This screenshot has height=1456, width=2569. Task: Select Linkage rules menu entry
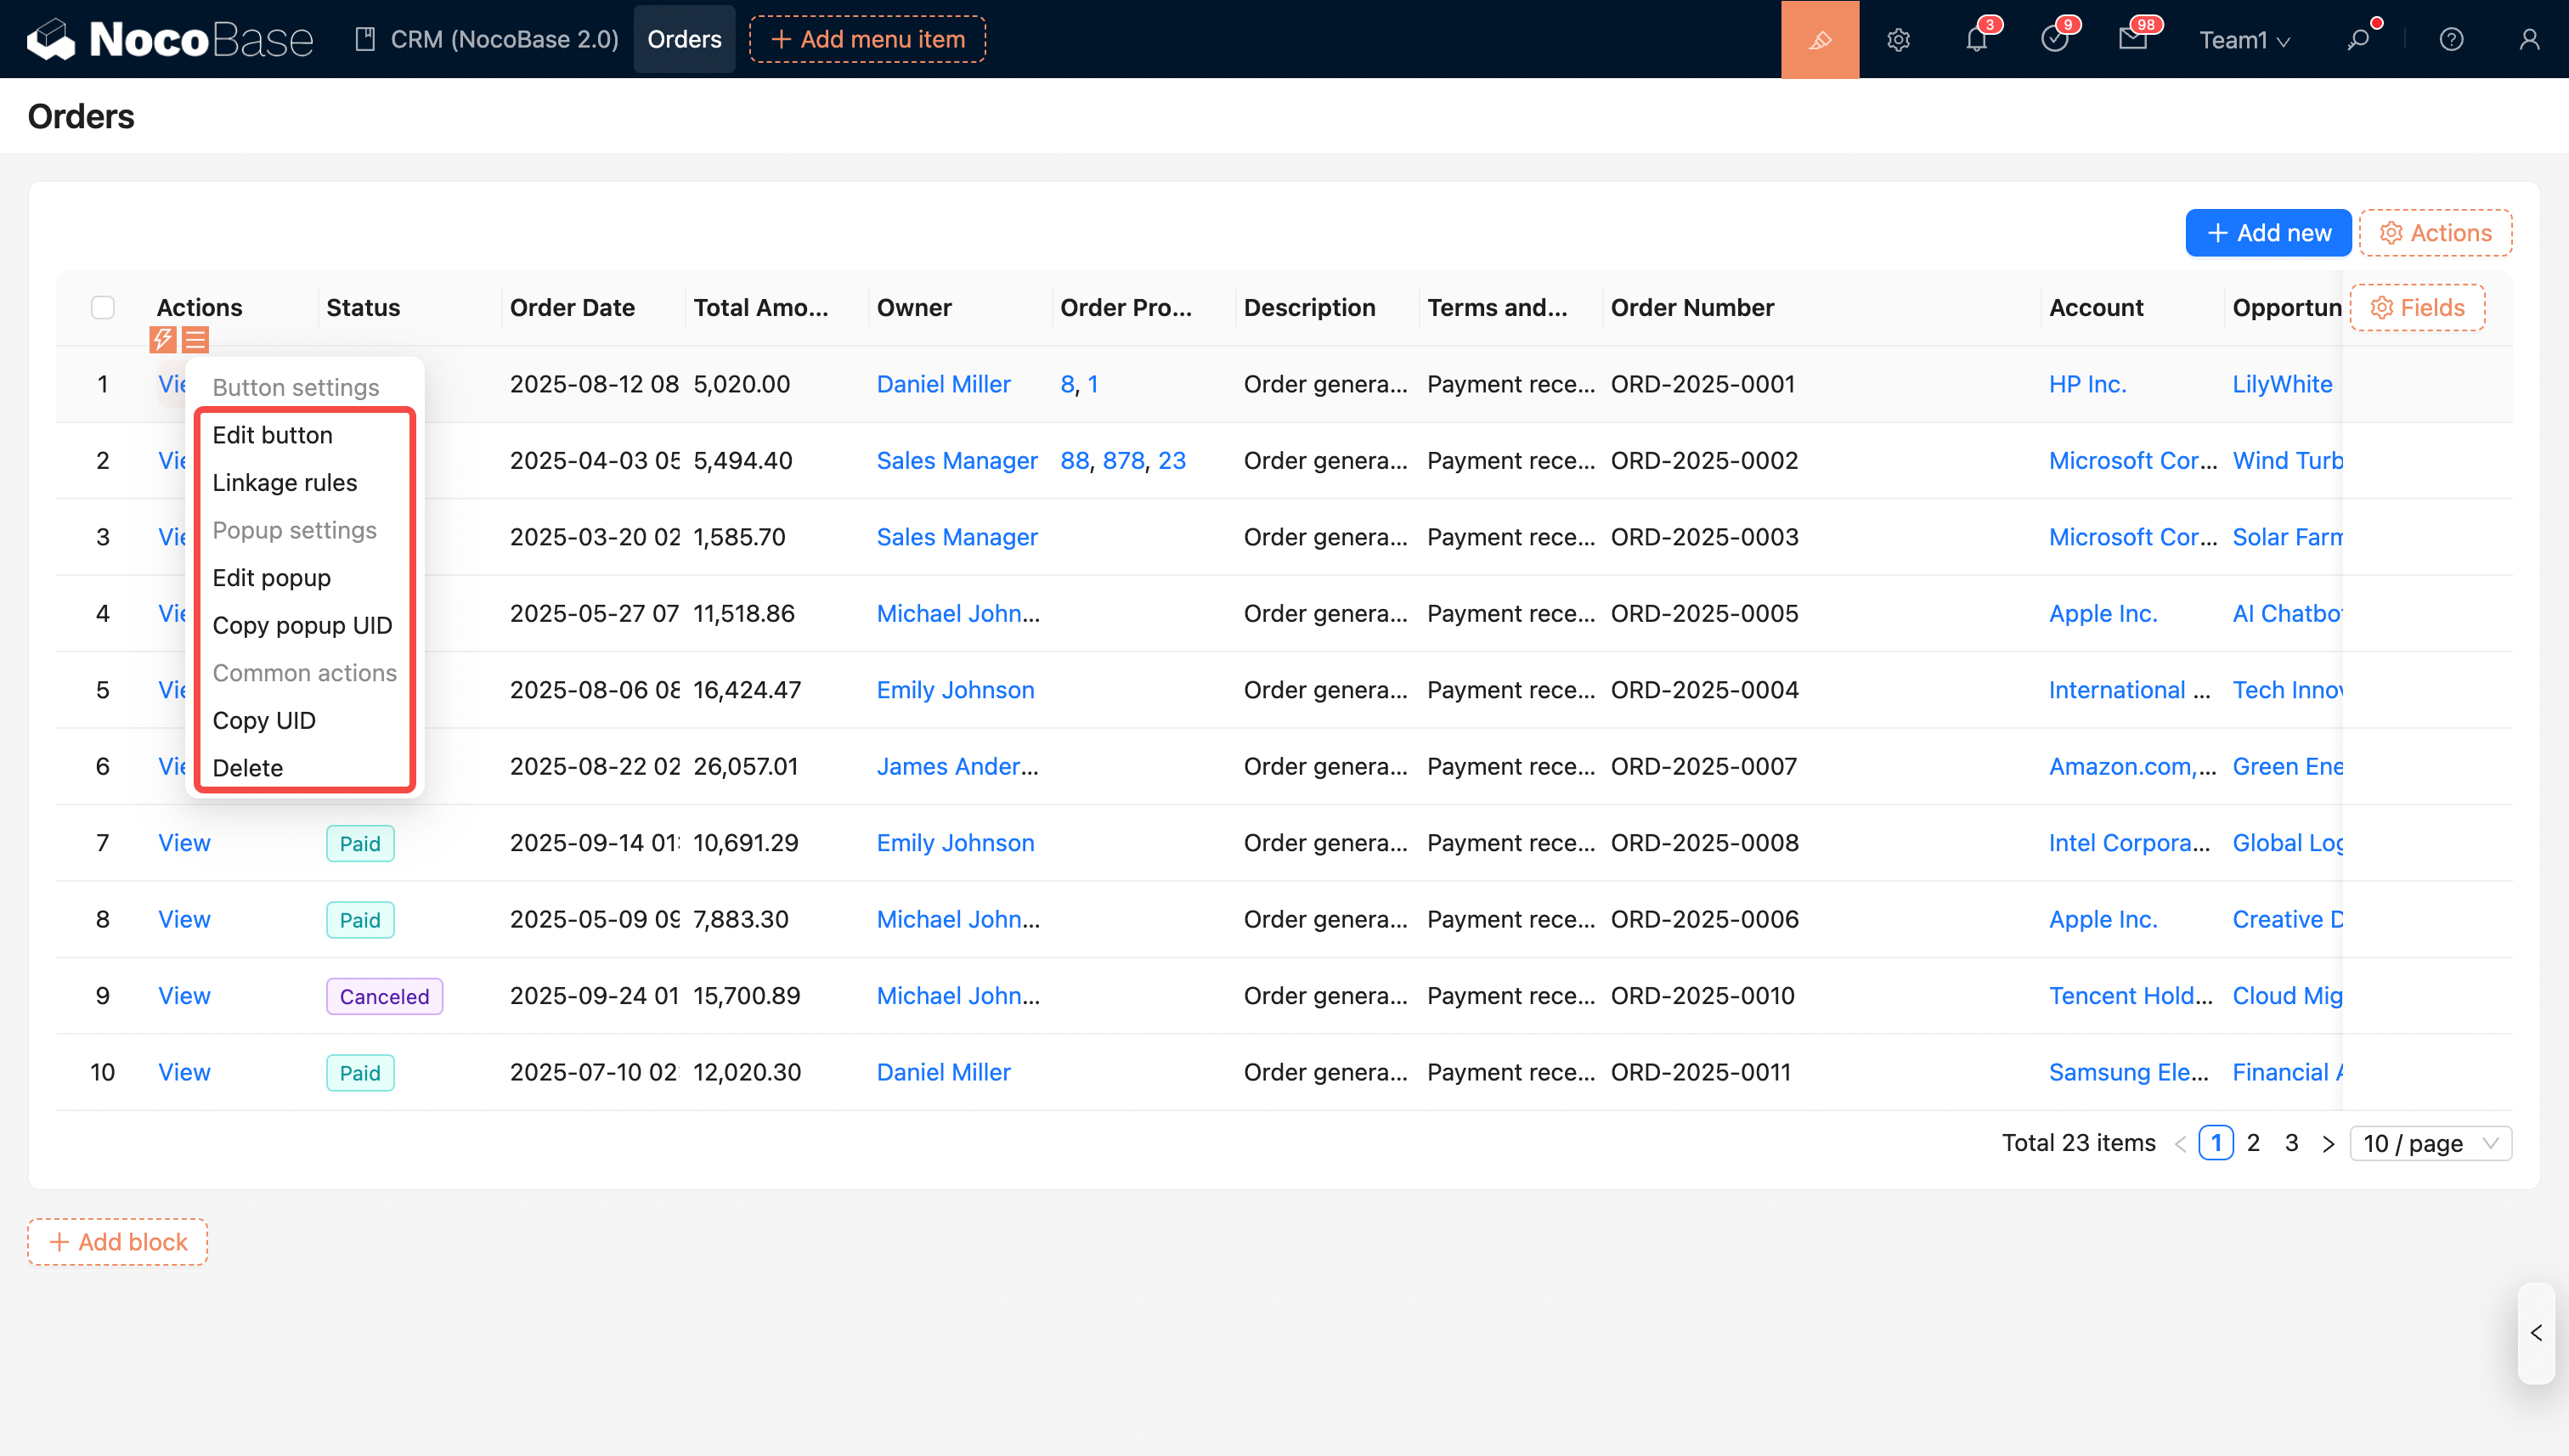coord(284,482)
